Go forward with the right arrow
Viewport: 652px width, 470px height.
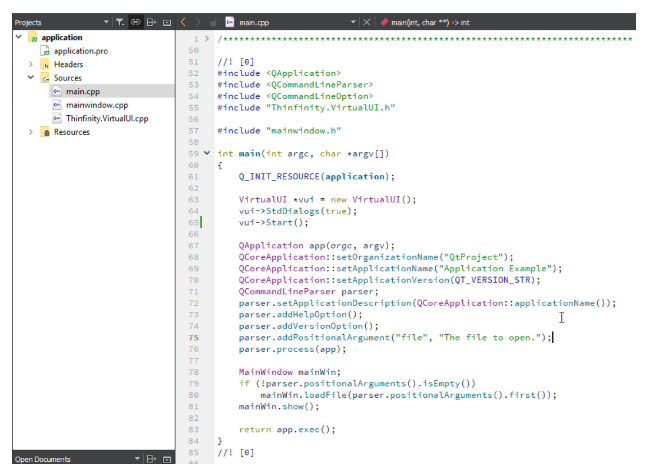[x=198, y=22]
